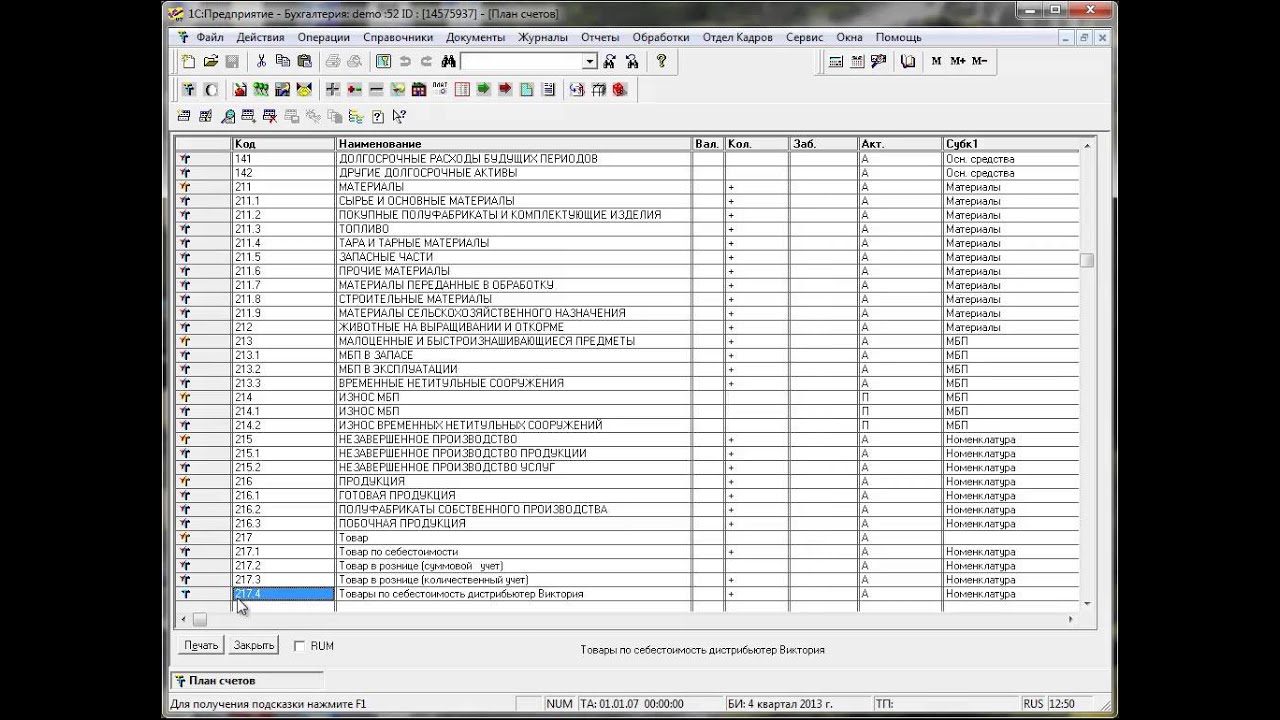The height and width of the screenshot is (720, 1280).
Task: Click the binoculars Find icon
Action: pos(448,62)
